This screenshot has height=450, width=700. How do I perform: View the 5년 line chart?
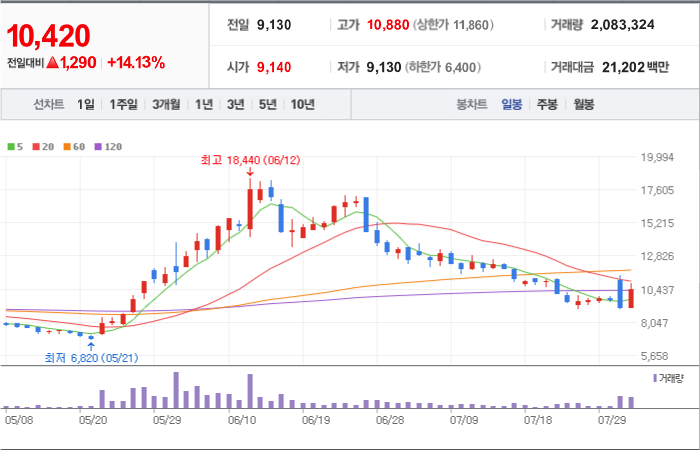[x=267, y=104]
